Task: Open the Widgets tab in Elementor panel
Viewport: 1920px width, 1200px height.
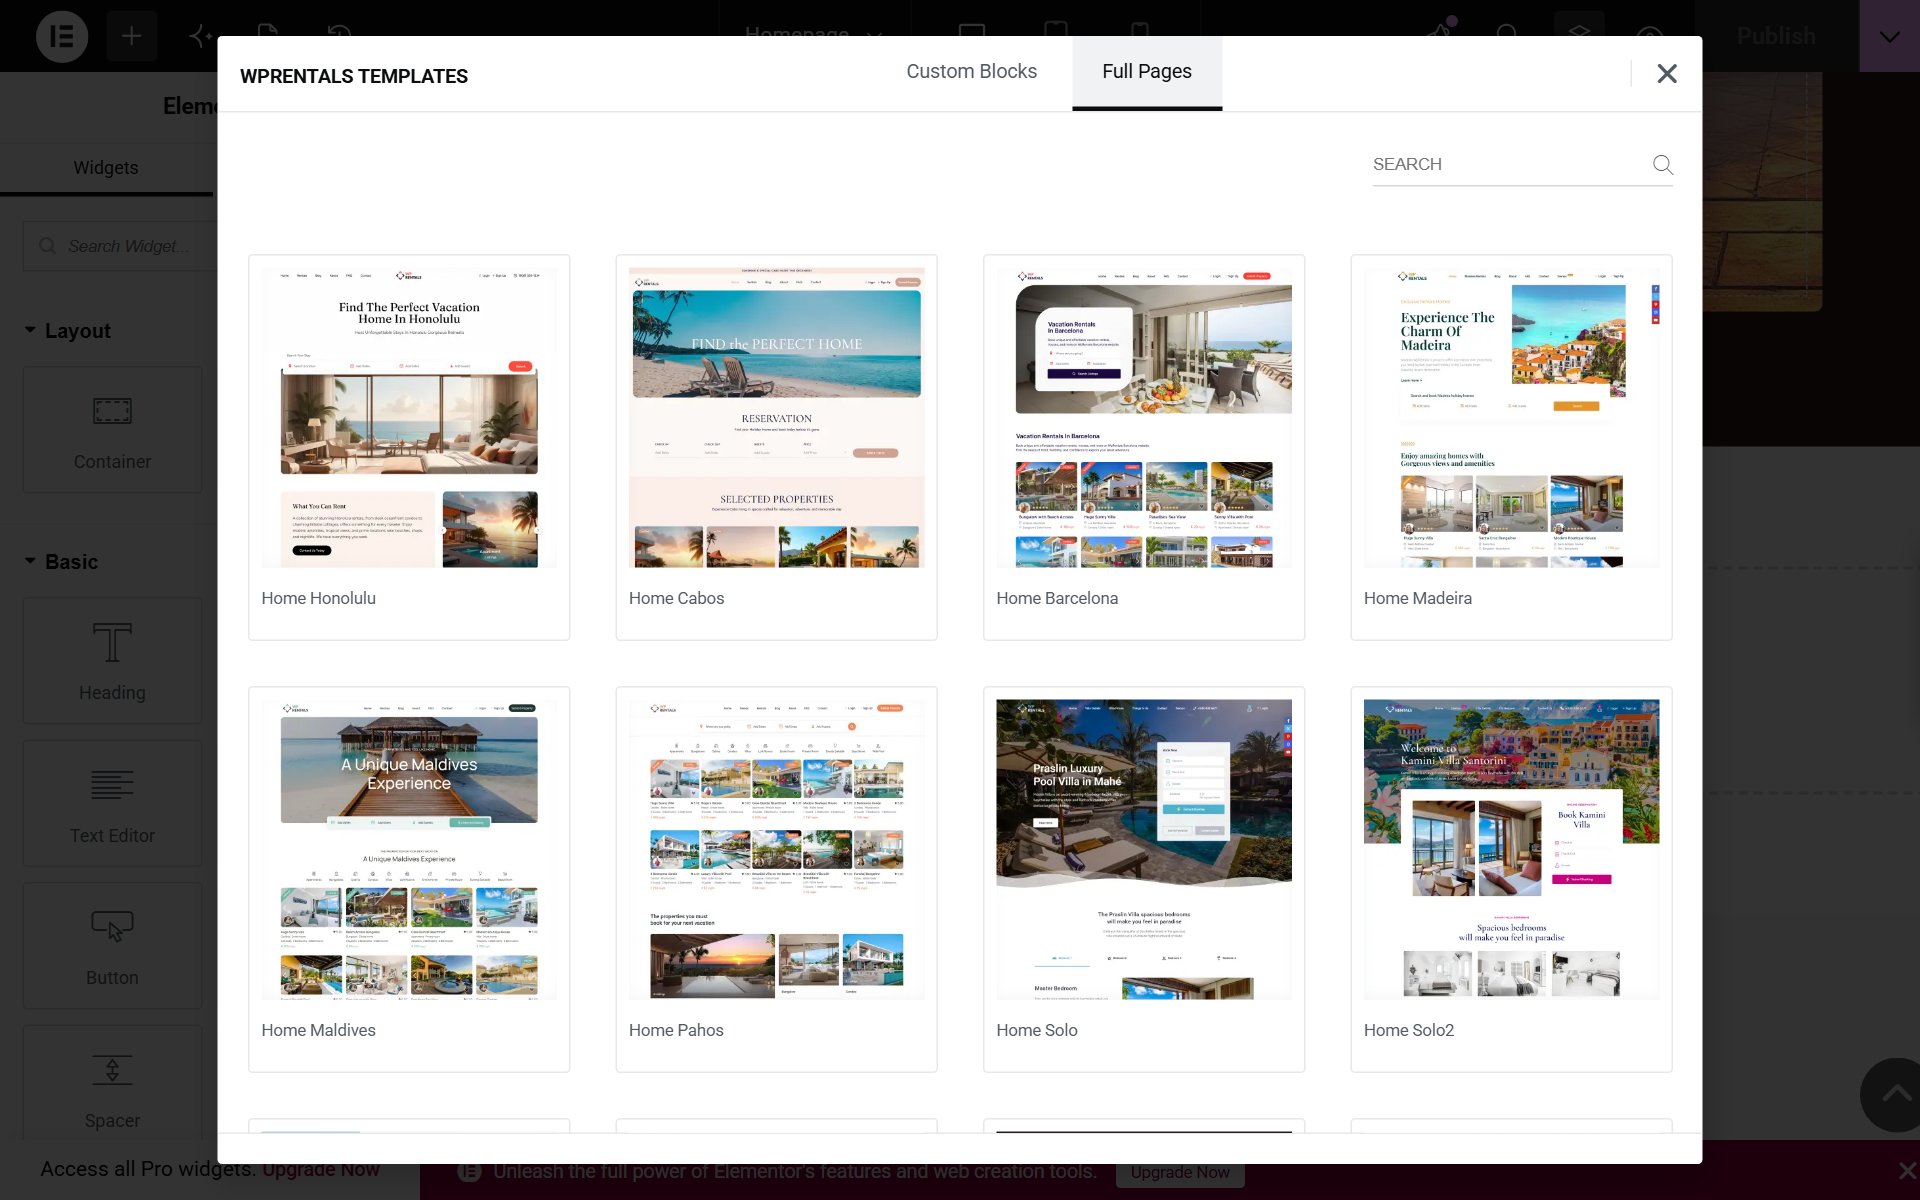Action: click(106, 168)
